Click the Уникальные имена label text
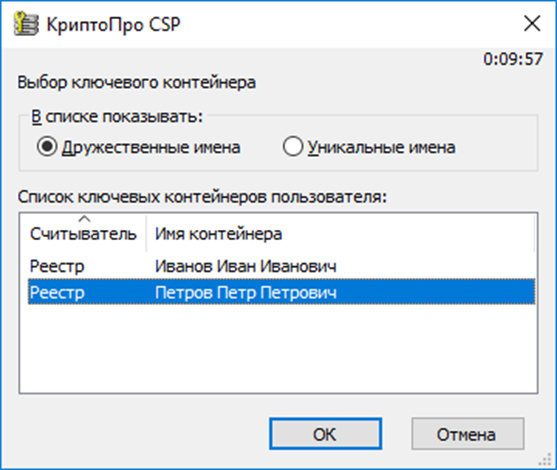Image resolution: width=557 pixels, height=470 pixels. pyautogui.click(x=381, y=147)
